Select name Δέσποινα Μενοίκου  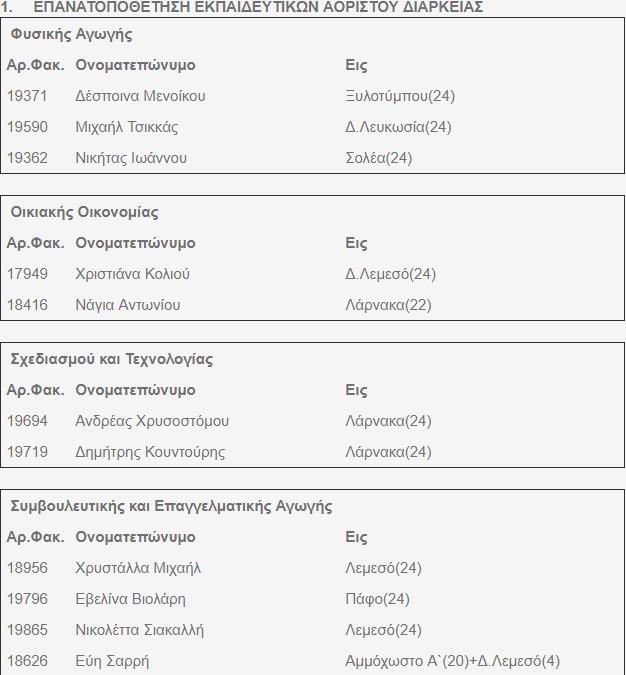point(140,96)
